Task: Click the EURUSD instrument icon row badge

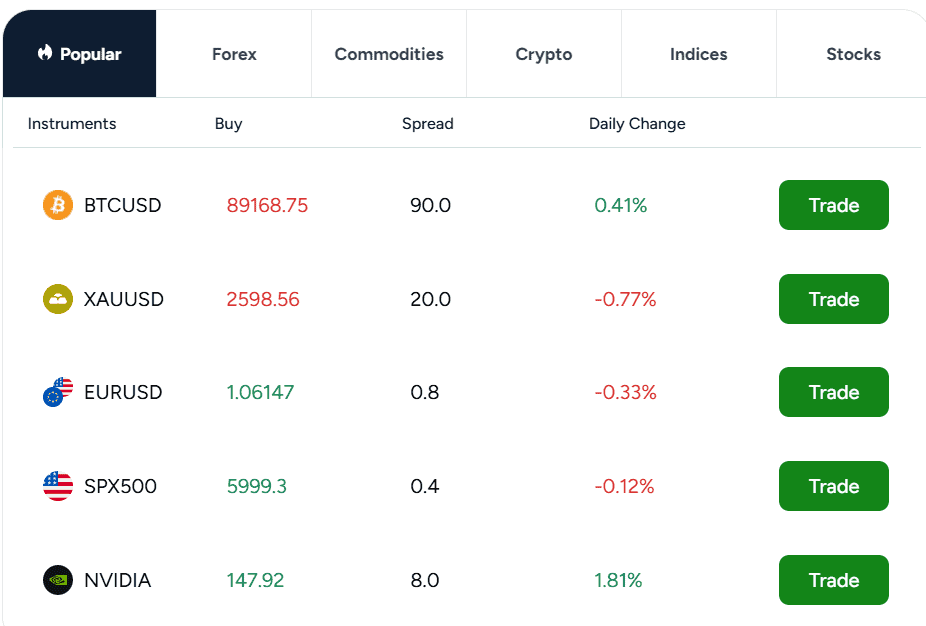Action: pos(57,392)
